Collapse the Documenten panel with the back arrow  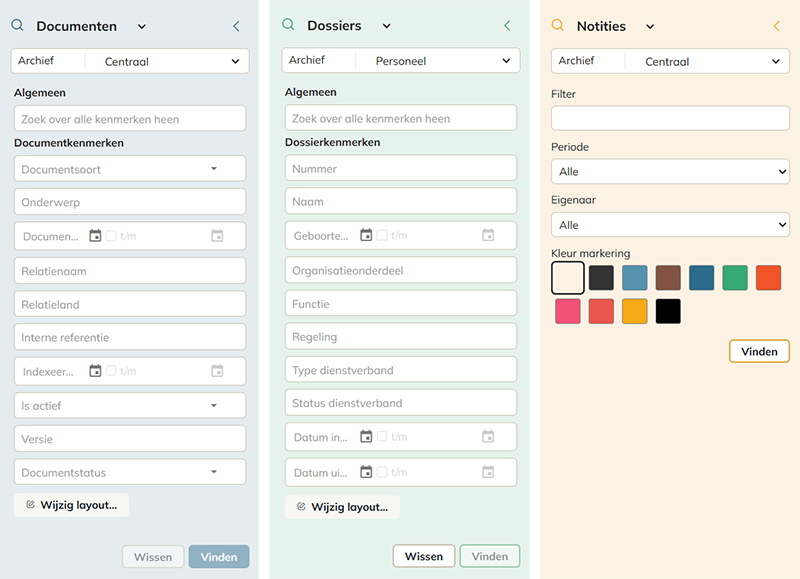click(236, 26)
